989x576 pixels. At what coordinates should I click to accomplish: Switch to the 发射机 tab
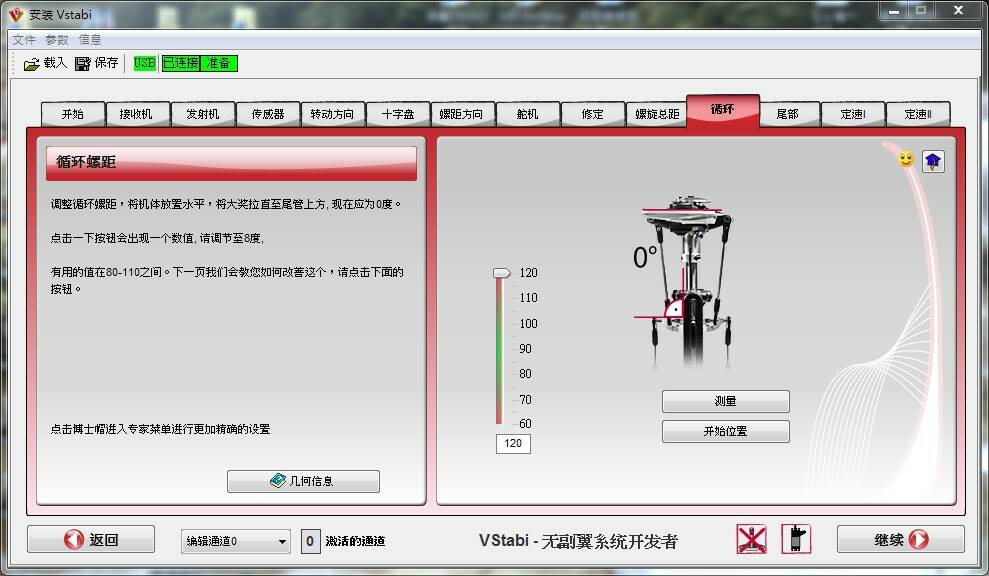point(202,114)
